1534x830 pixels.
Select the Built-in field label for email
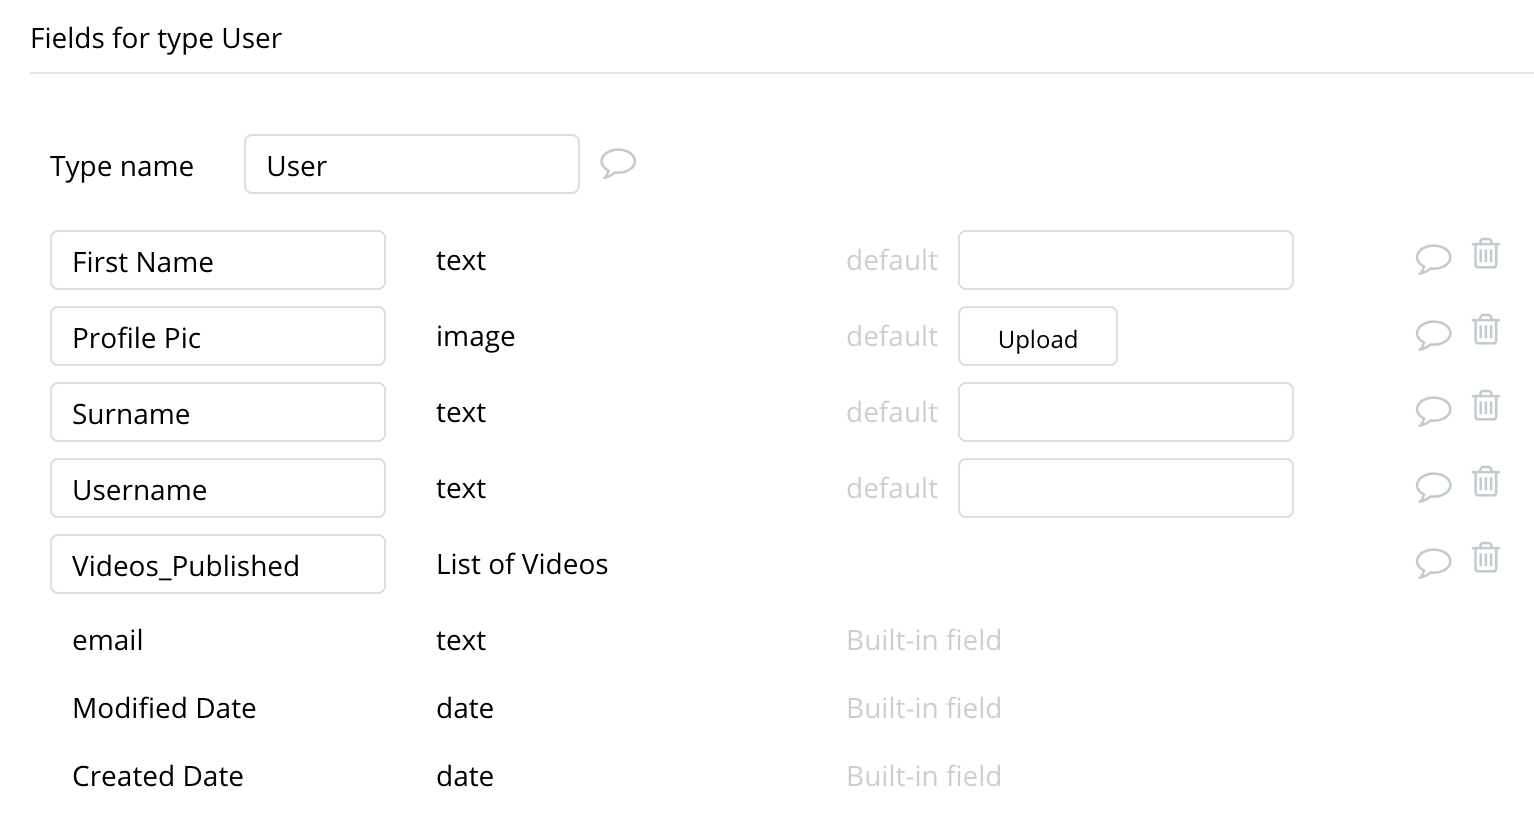tap(922, 640)
